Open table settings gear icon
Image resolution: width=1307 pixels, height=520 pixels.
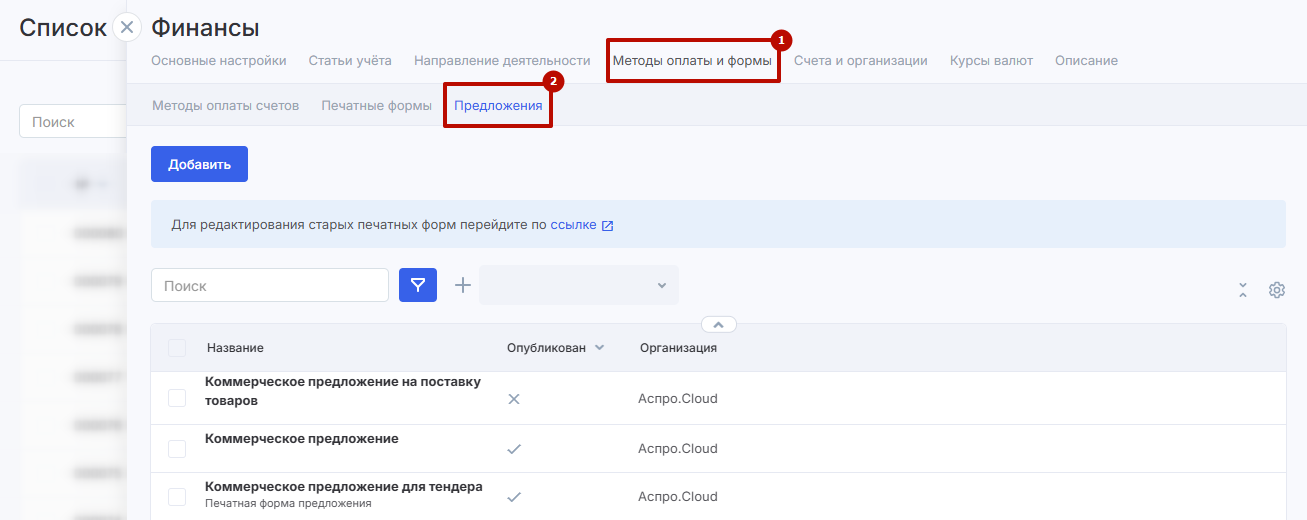[1276, 290]
